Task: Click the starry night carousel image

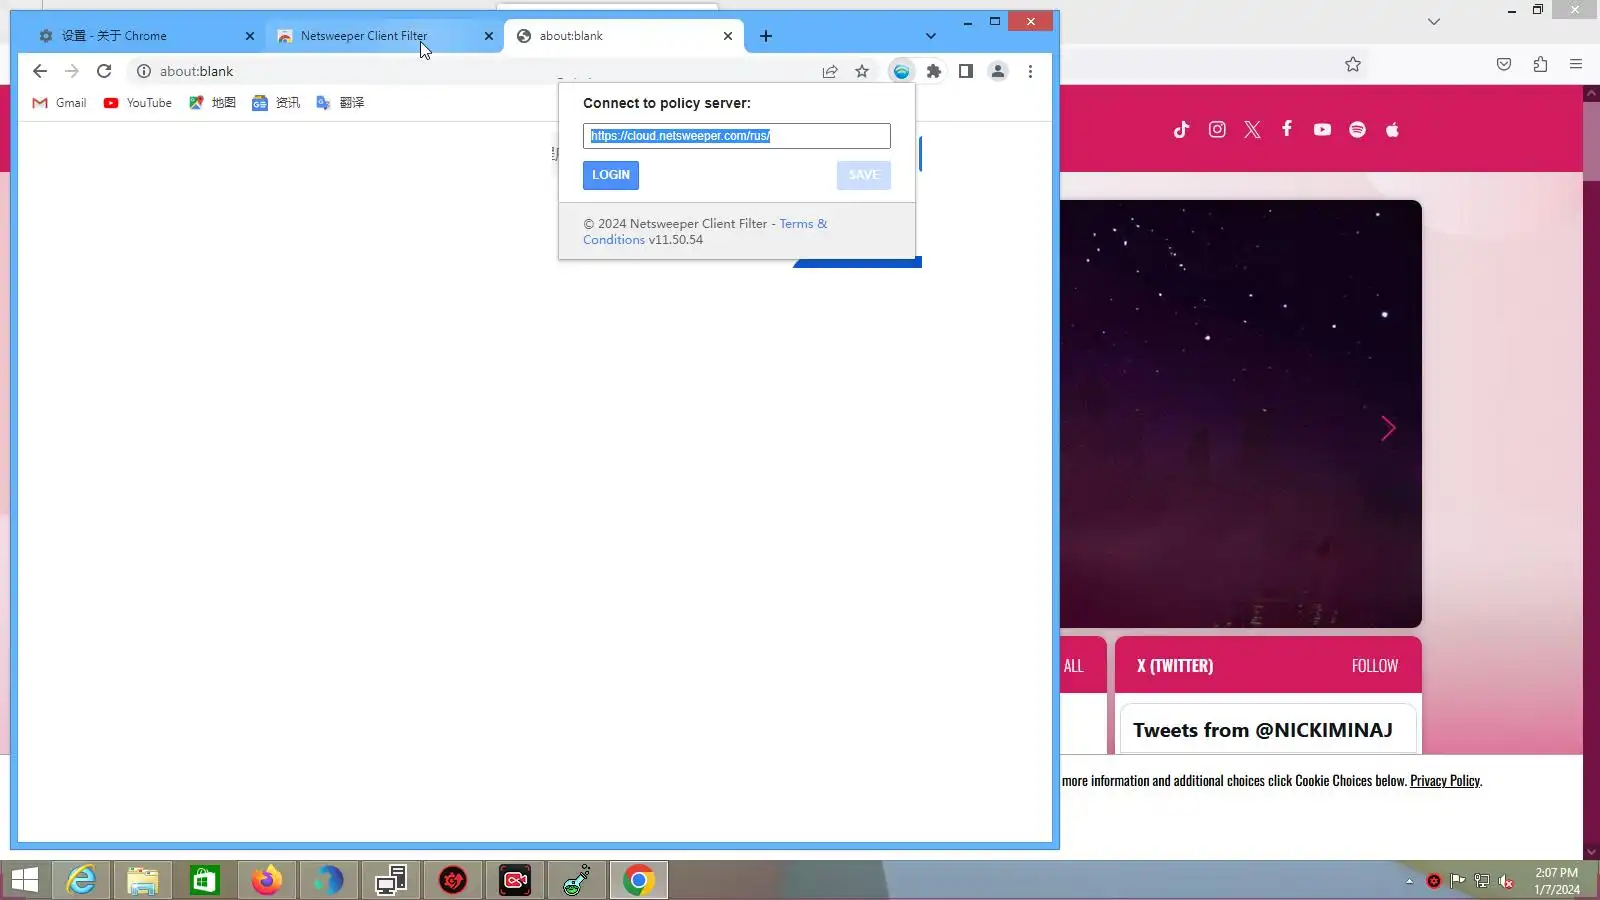Action: (x=1241, y=414)
